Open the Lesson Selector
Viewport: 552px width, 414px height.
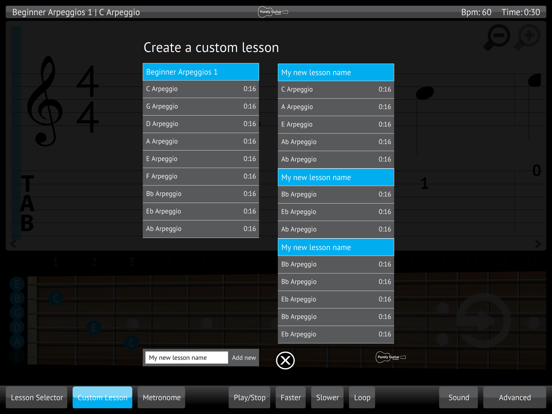click(37, 397)
